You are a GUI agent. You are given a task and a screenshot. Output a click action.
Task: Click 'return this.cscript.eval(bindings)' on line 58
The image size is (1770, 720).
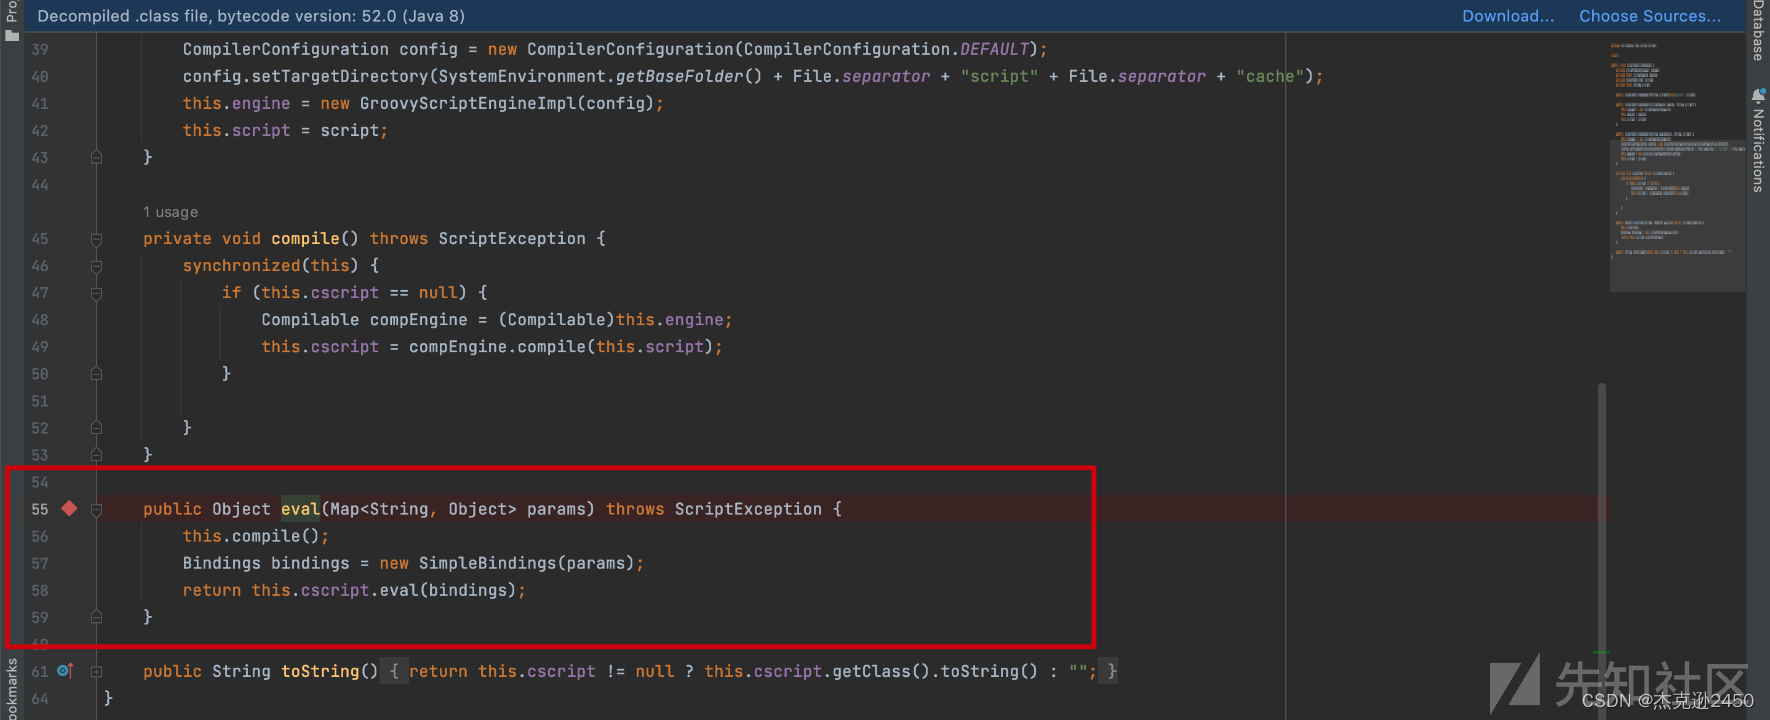point(349,590)
